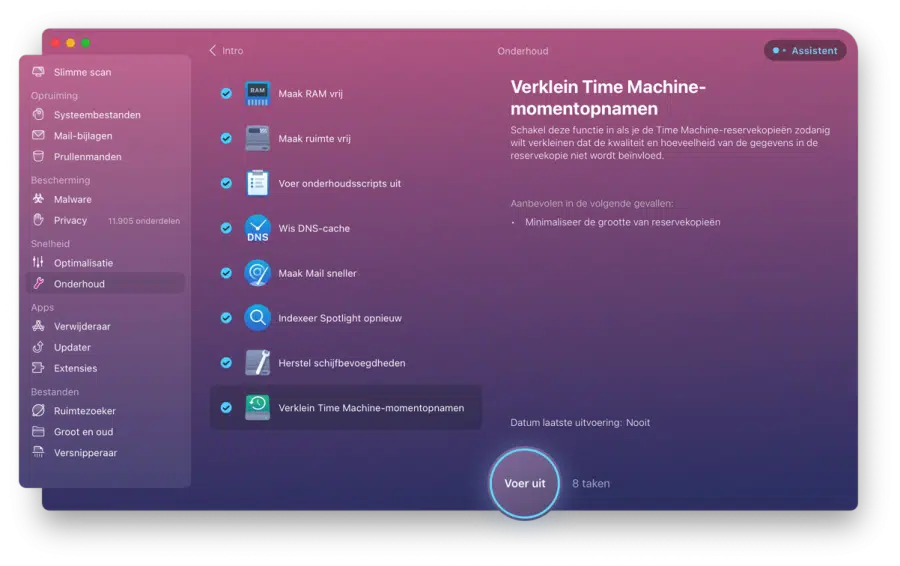Click the yellow minimize window button
Viewport: 900px width, 566px height.
point(71,42)
